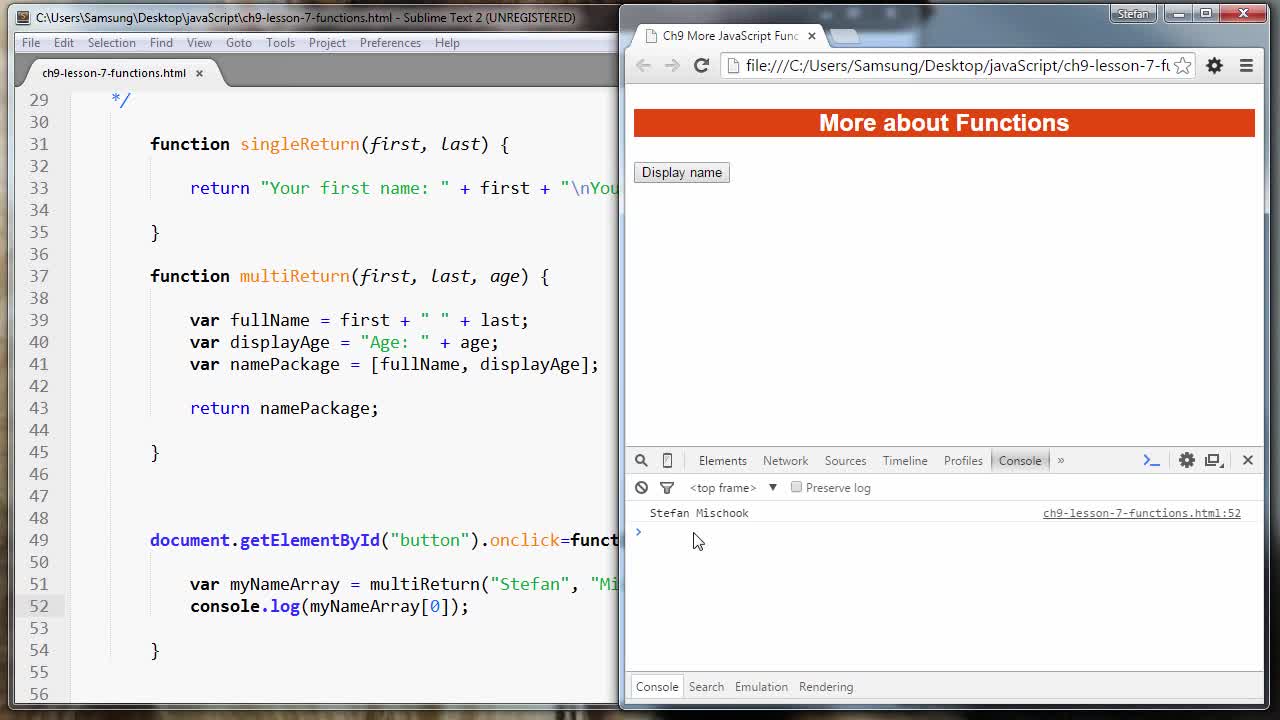Click page file icon in address bar
This screenshot has width=1280, height=720.
click(733, 66)
